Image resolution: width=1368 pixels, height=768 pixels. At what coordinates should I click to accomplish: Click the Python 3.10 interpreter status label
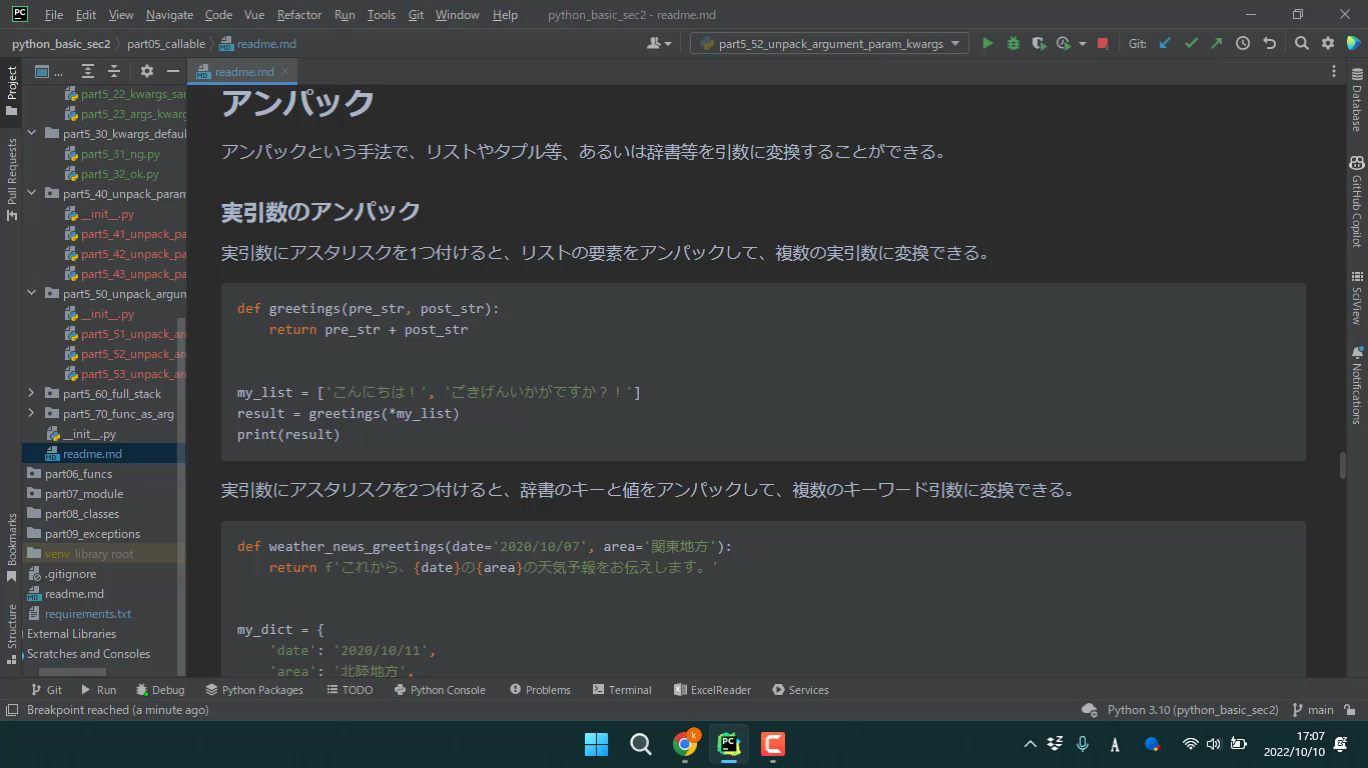[x=1192, y=710]
